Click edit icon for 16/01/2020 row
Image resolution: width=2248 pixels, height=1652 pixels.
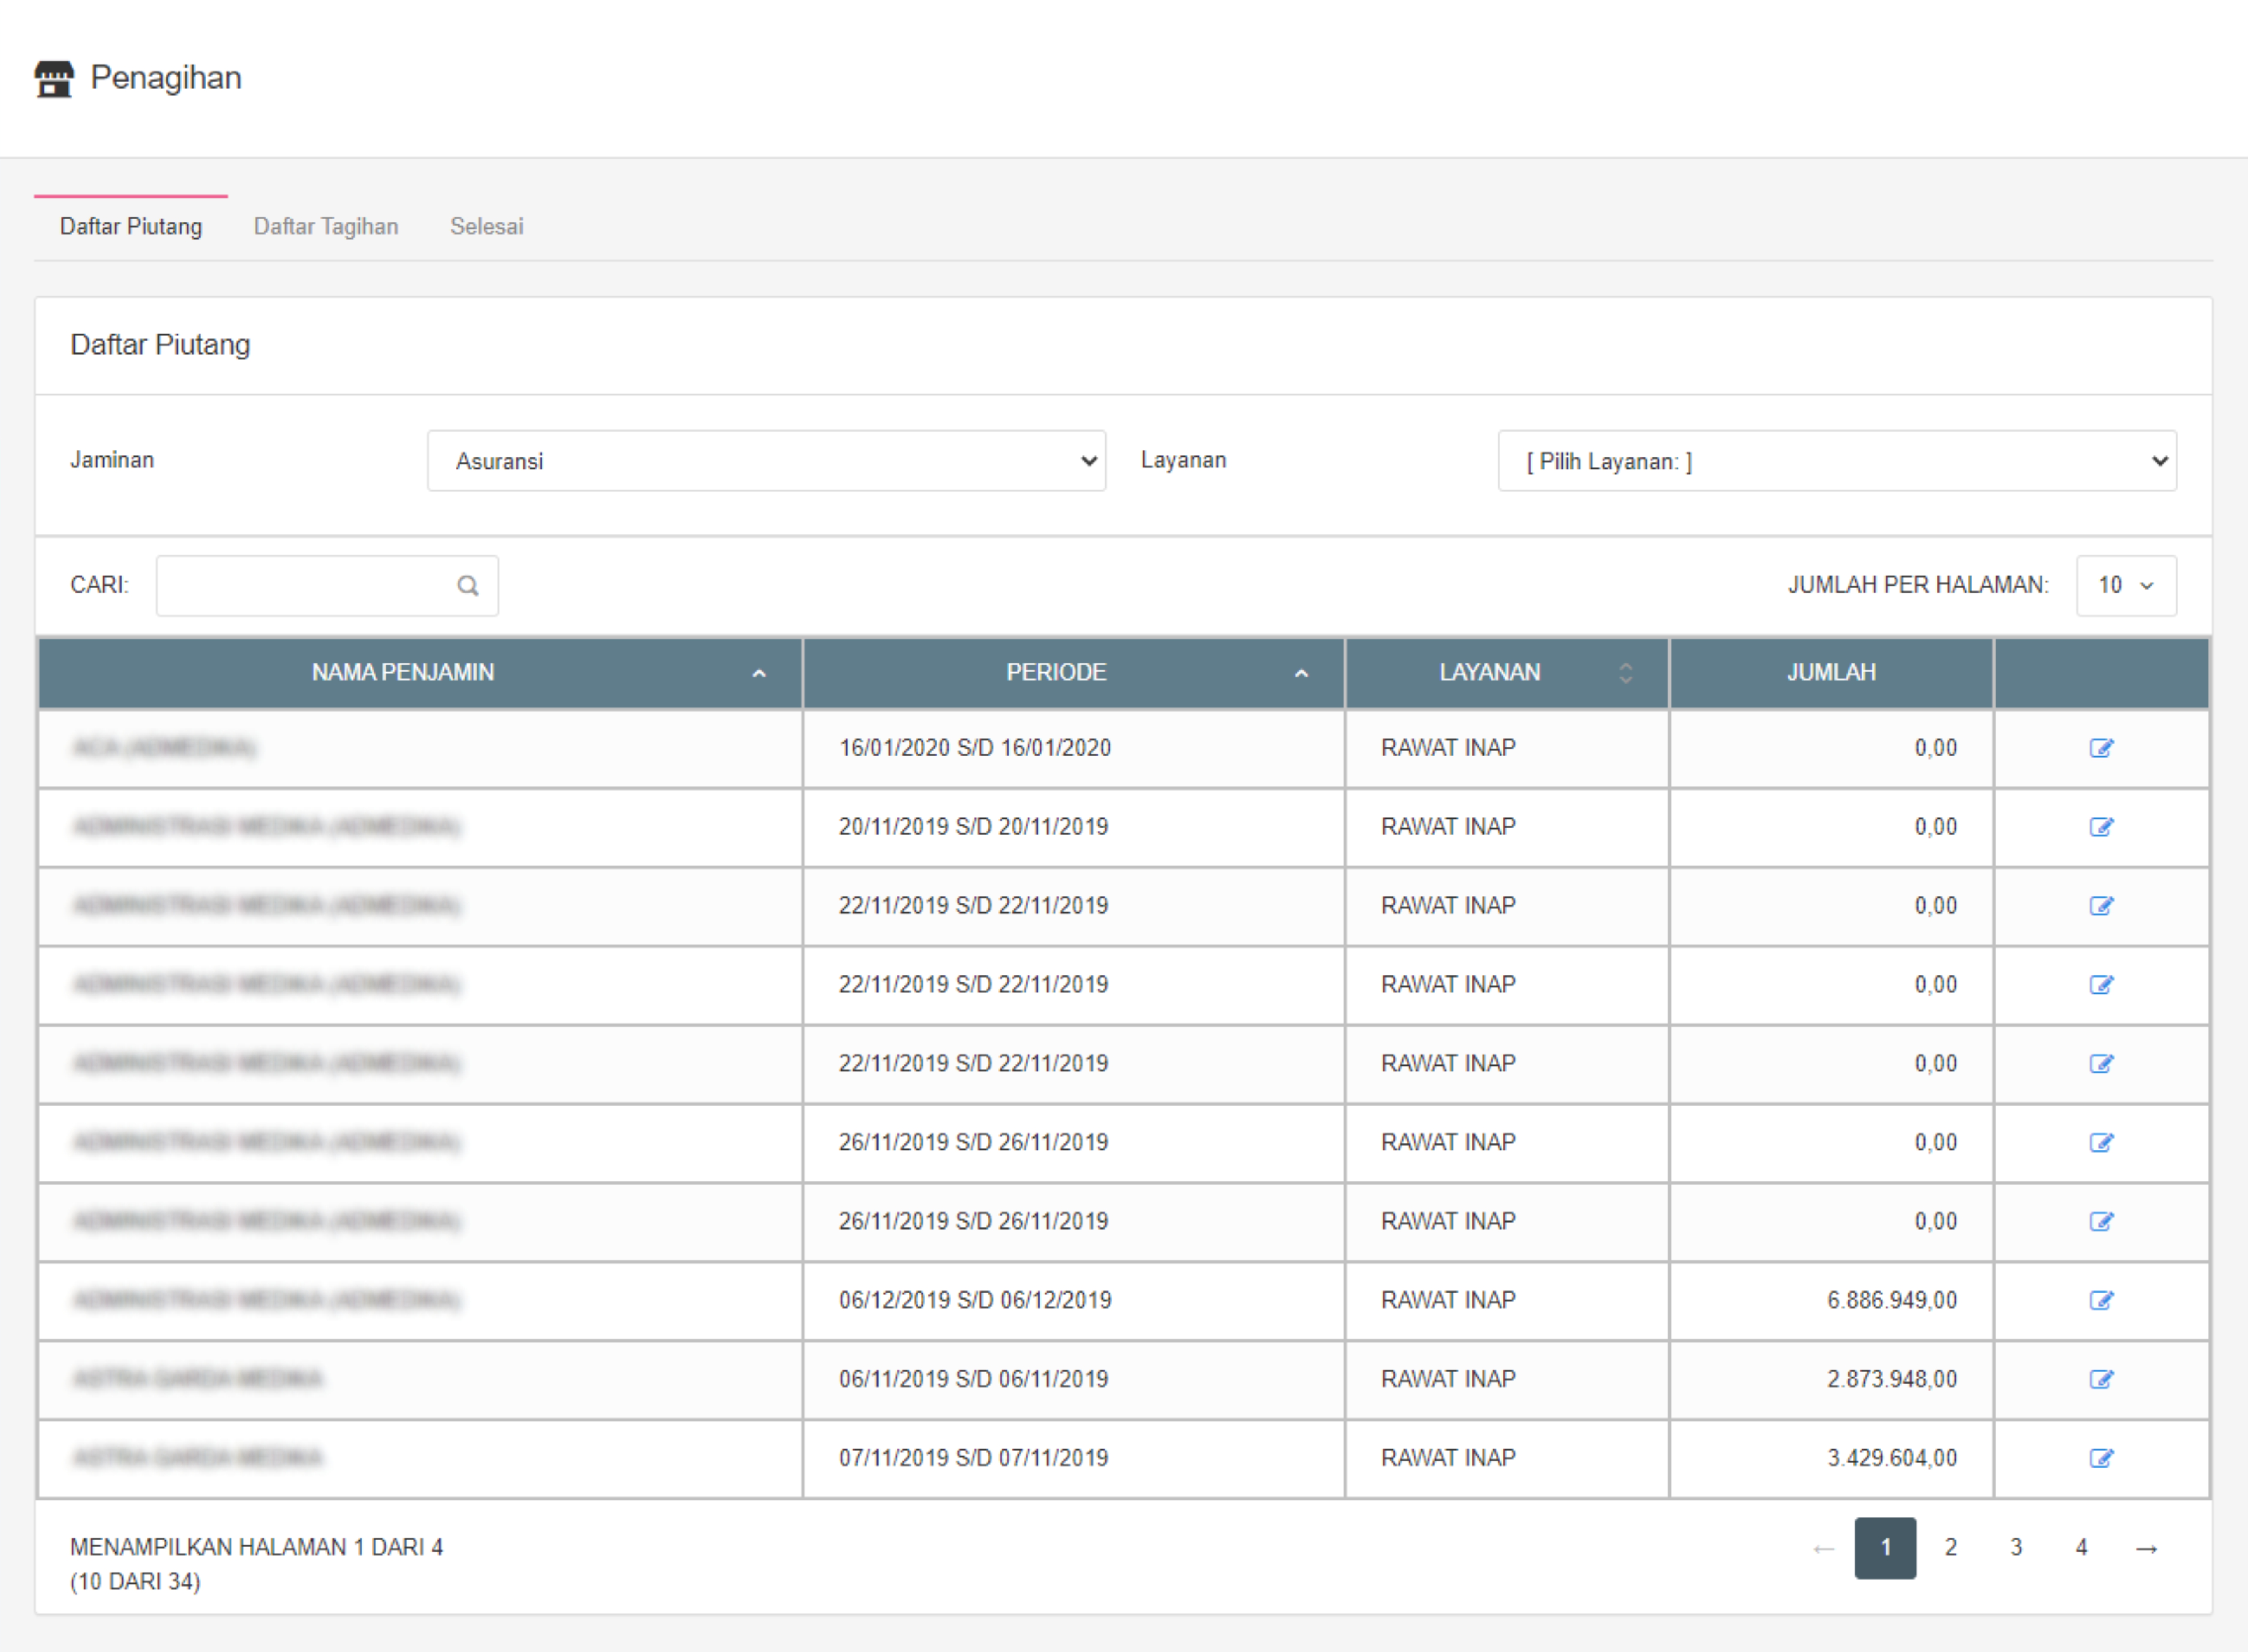click(2101, 748)
